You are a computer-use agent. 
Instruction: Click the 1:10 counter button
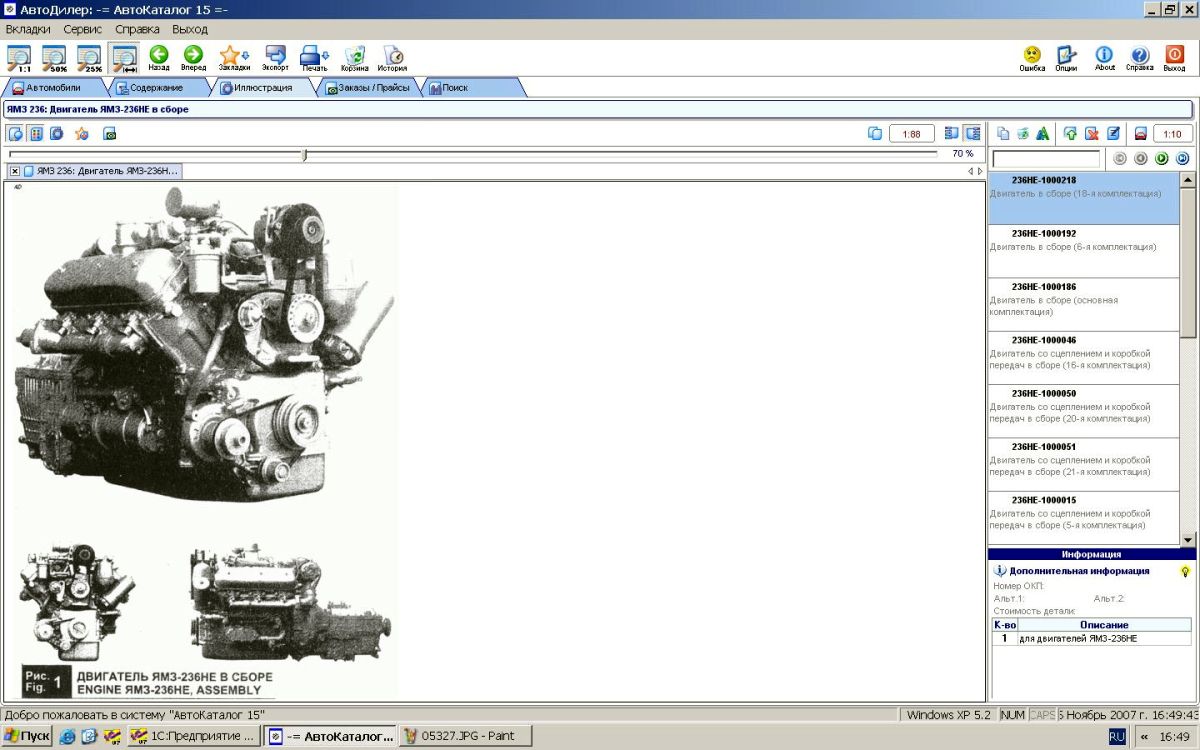[1173, 133]
